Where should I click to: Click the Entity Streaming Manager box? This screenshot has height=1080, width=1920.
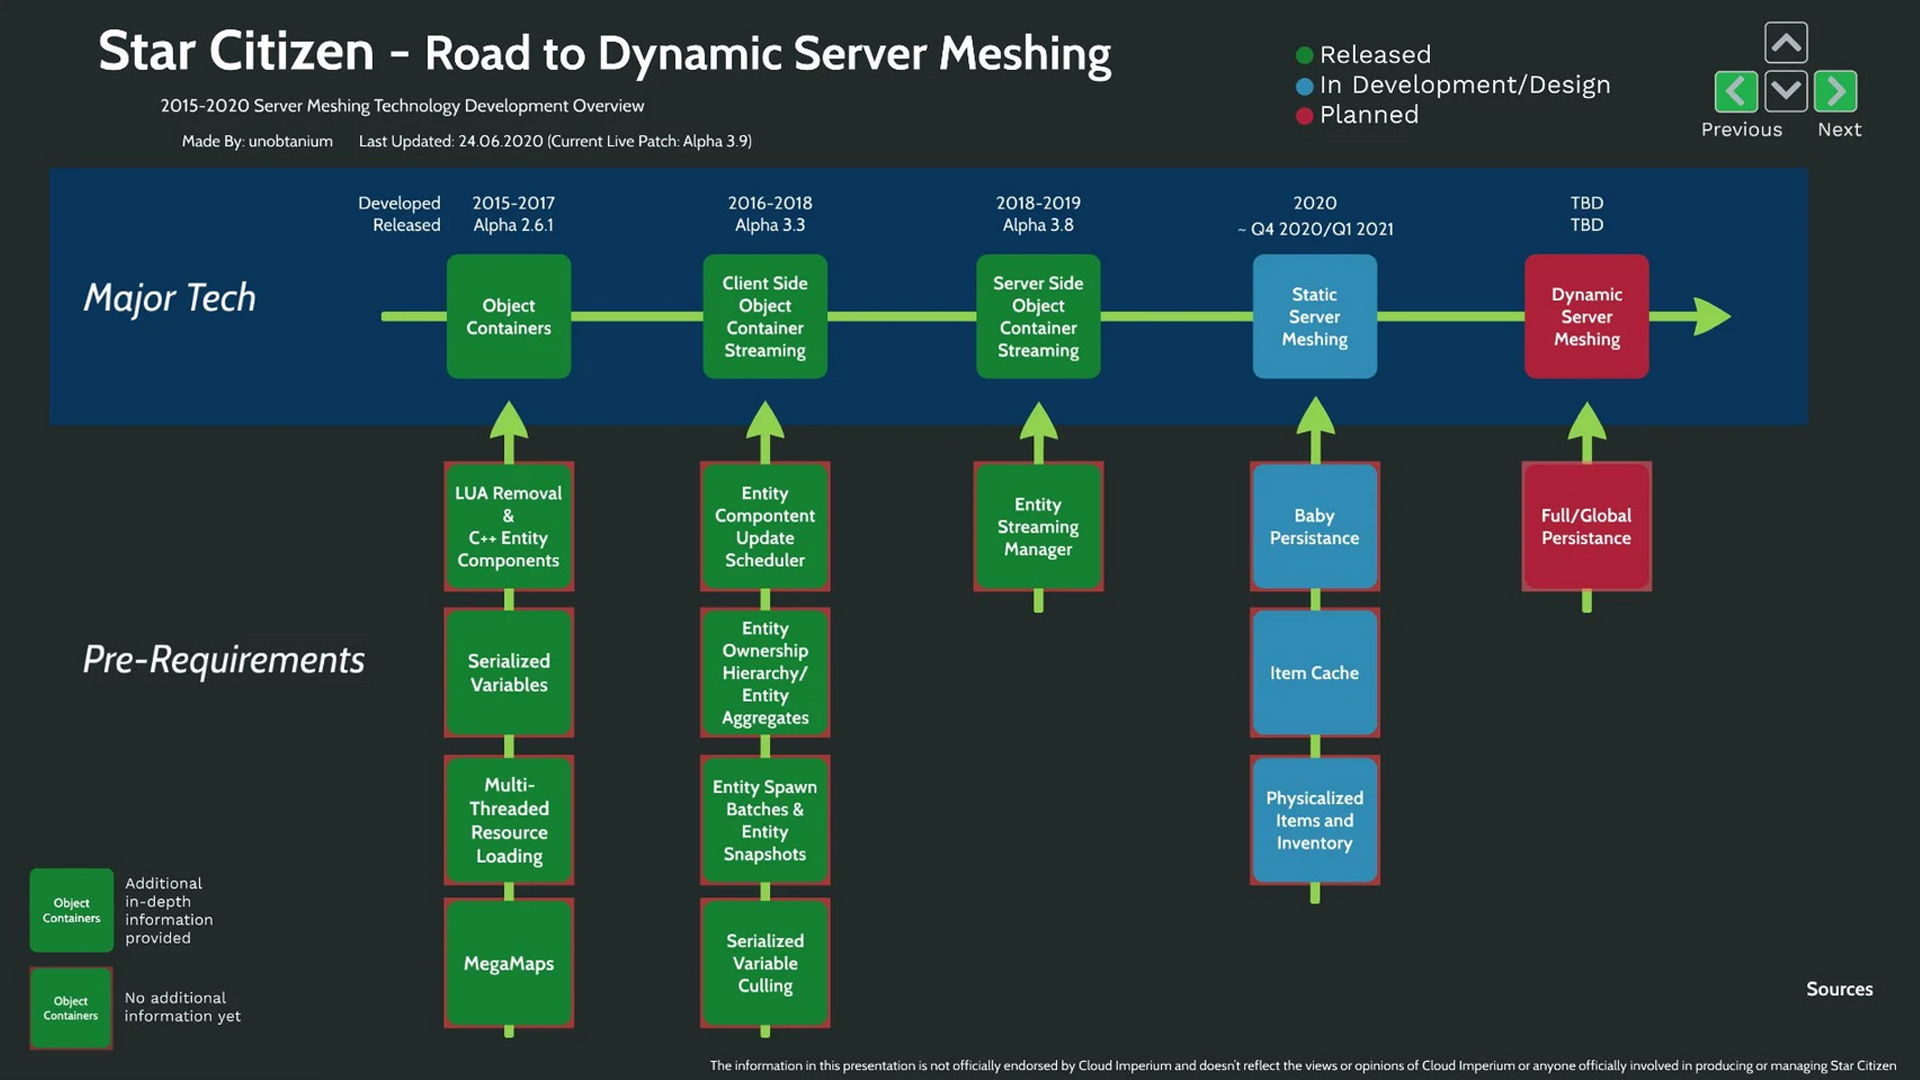[x=1038, y=527]
